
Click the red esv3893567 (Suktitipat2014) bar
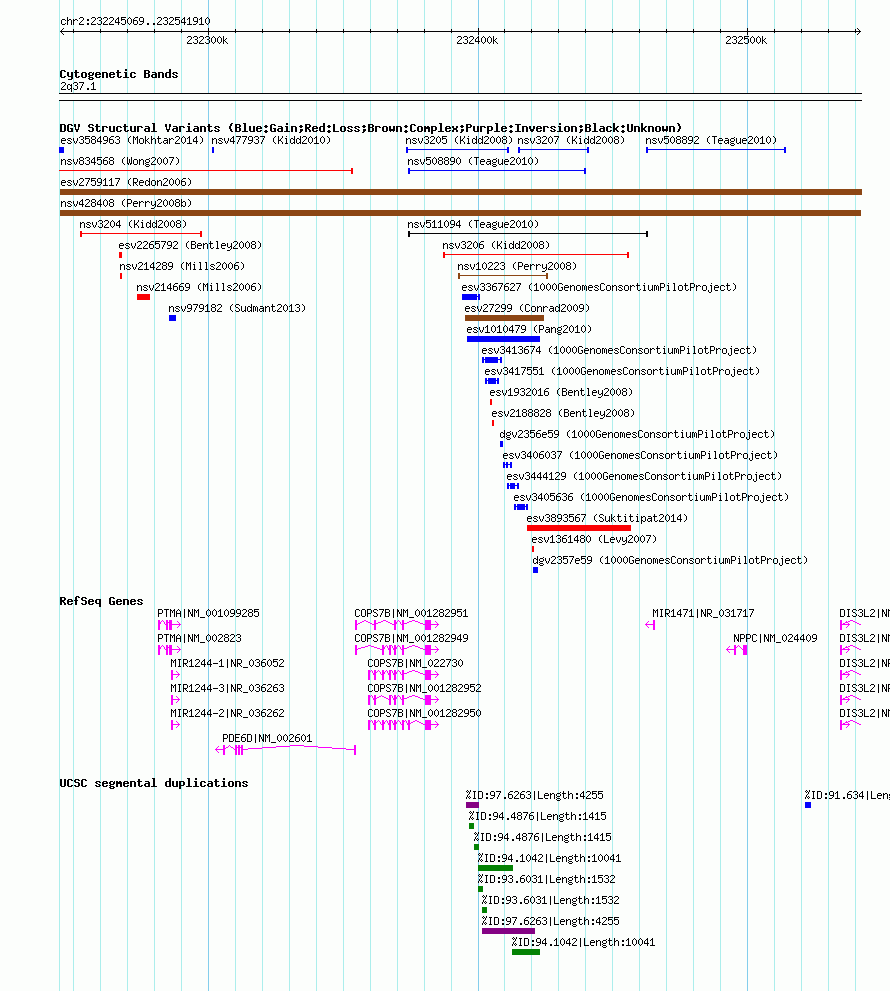click(x=579, y=528)
